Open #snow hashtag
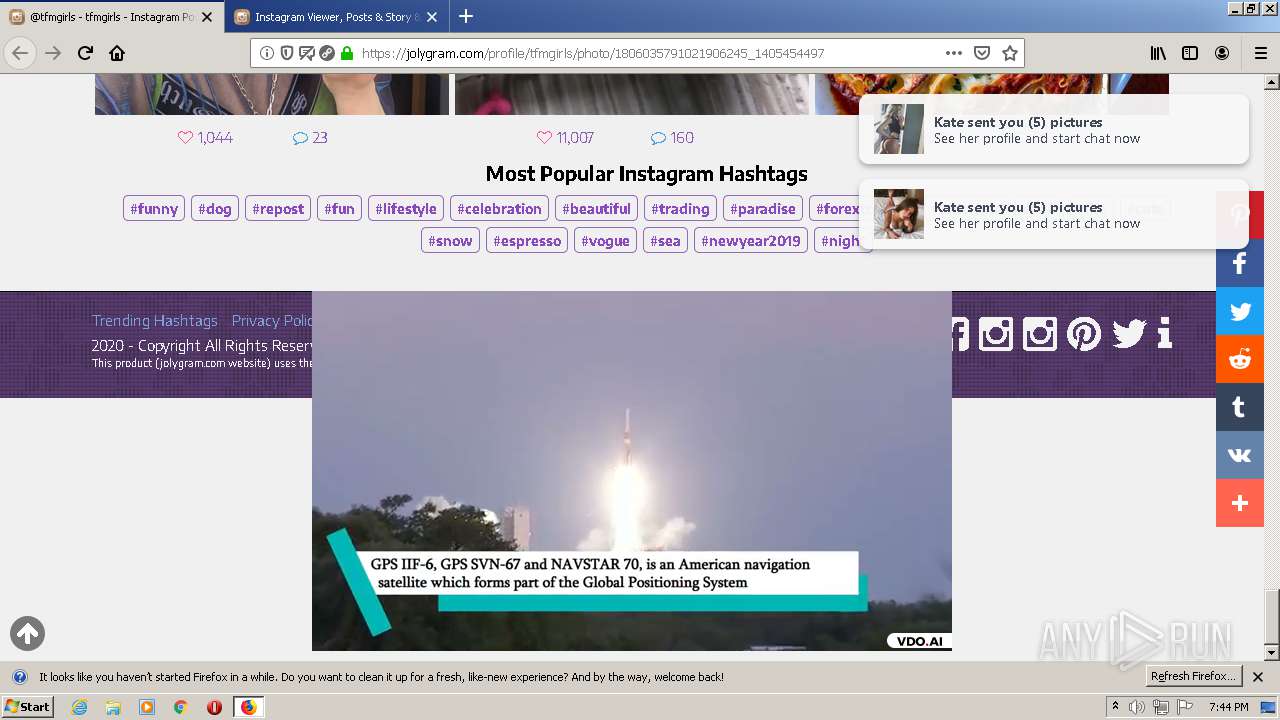 coord(450,241)
